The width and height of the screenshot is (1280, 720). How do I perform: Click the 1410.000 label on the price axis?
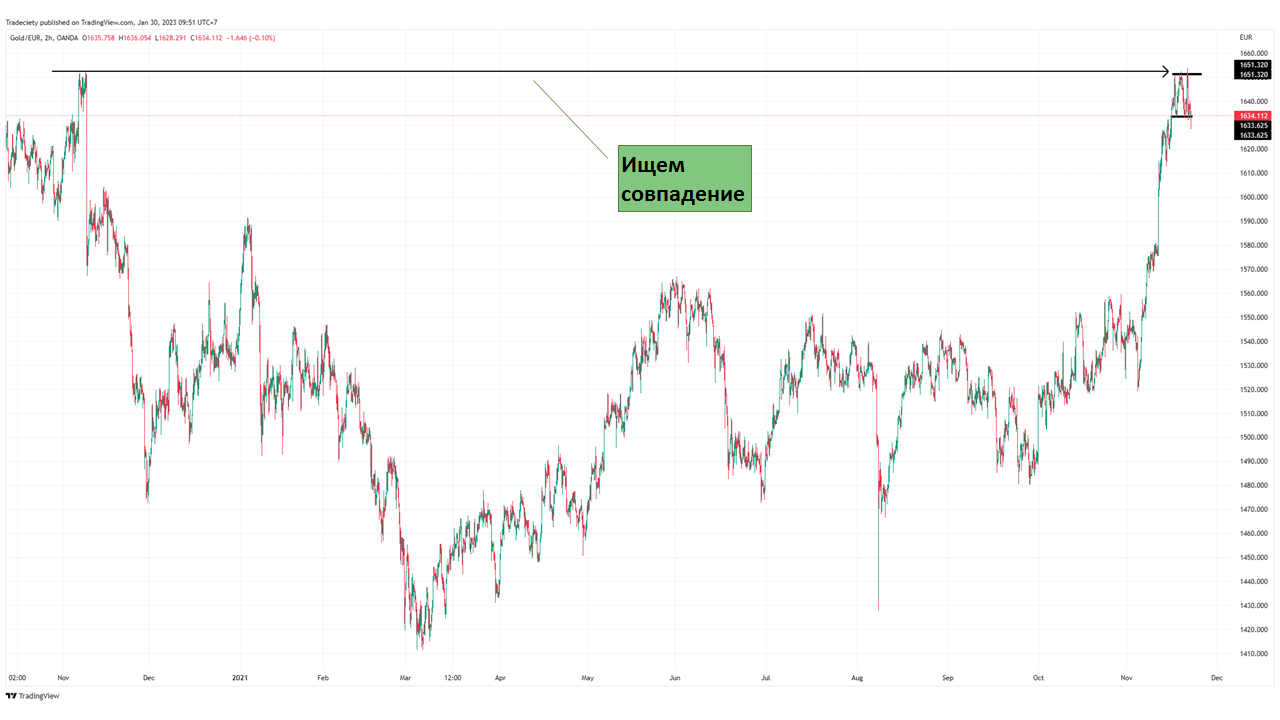point(1253,654)
